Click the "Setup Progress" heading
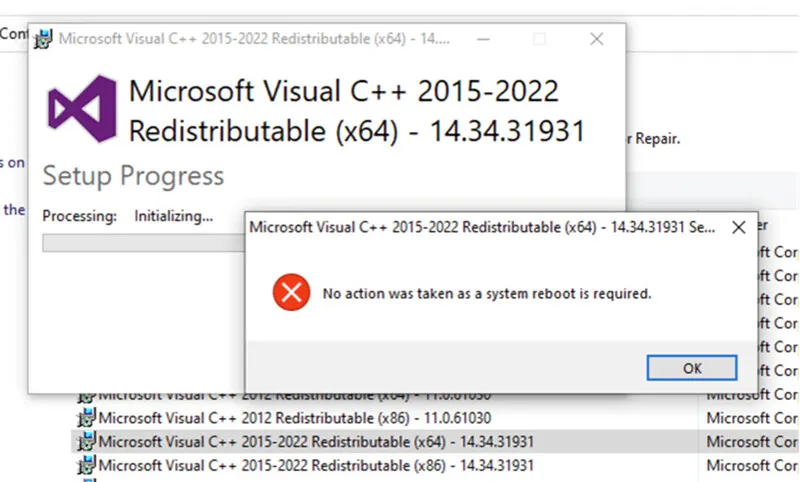Image resolution: width=800 pixels, height=482 pixels. tap(133, 176)
